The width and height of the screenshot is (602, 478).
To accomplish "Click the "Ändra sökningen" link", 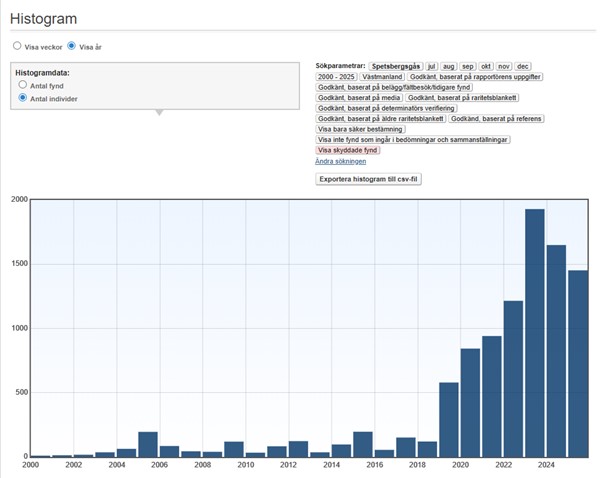I will click(x=340, y=161).
